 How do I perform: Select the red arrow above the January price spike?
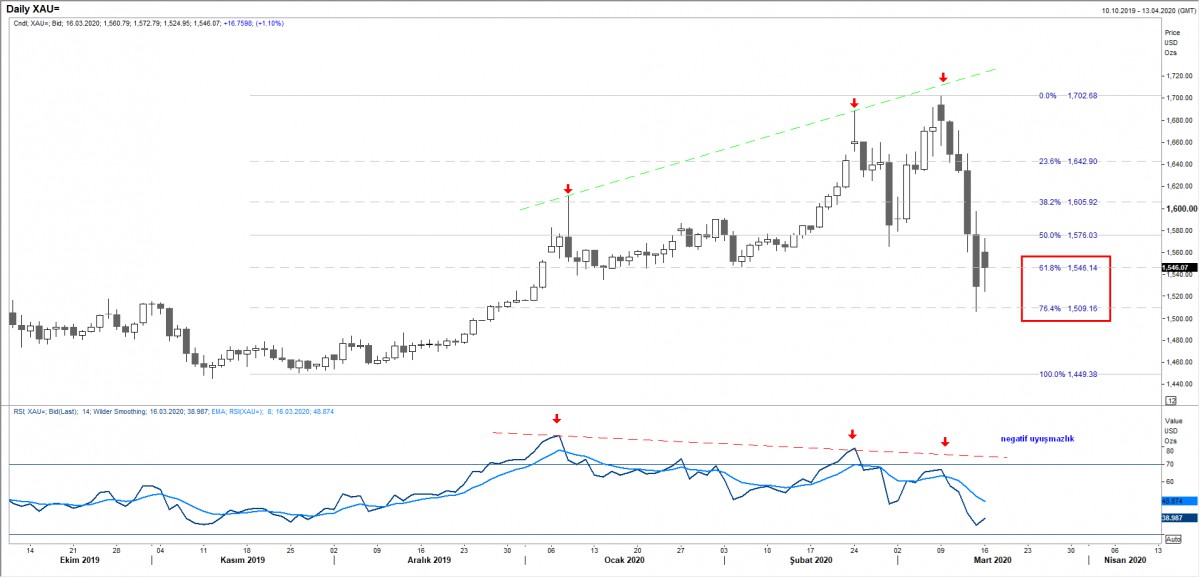coord(567,188)
